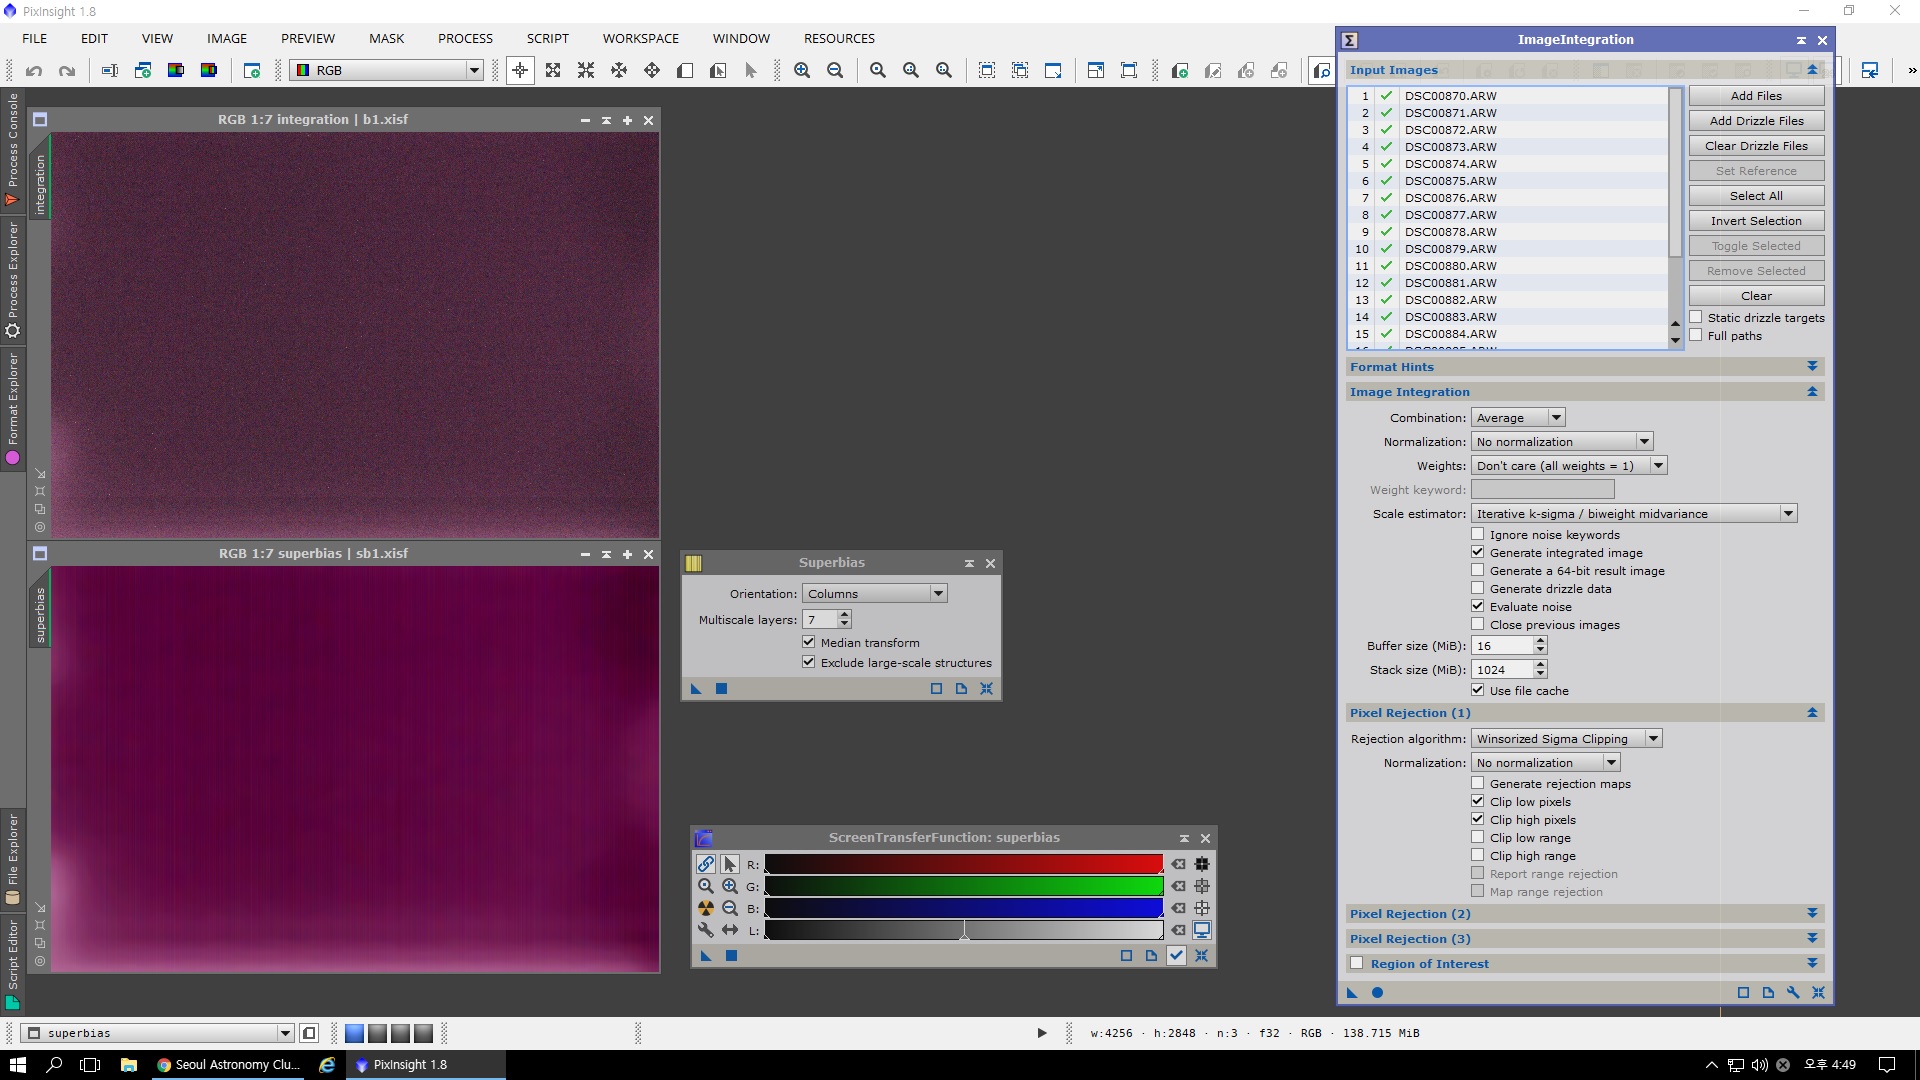Click the Superbias new instance triangle
Screen dimensions: 1920x1080
point(697,689)
